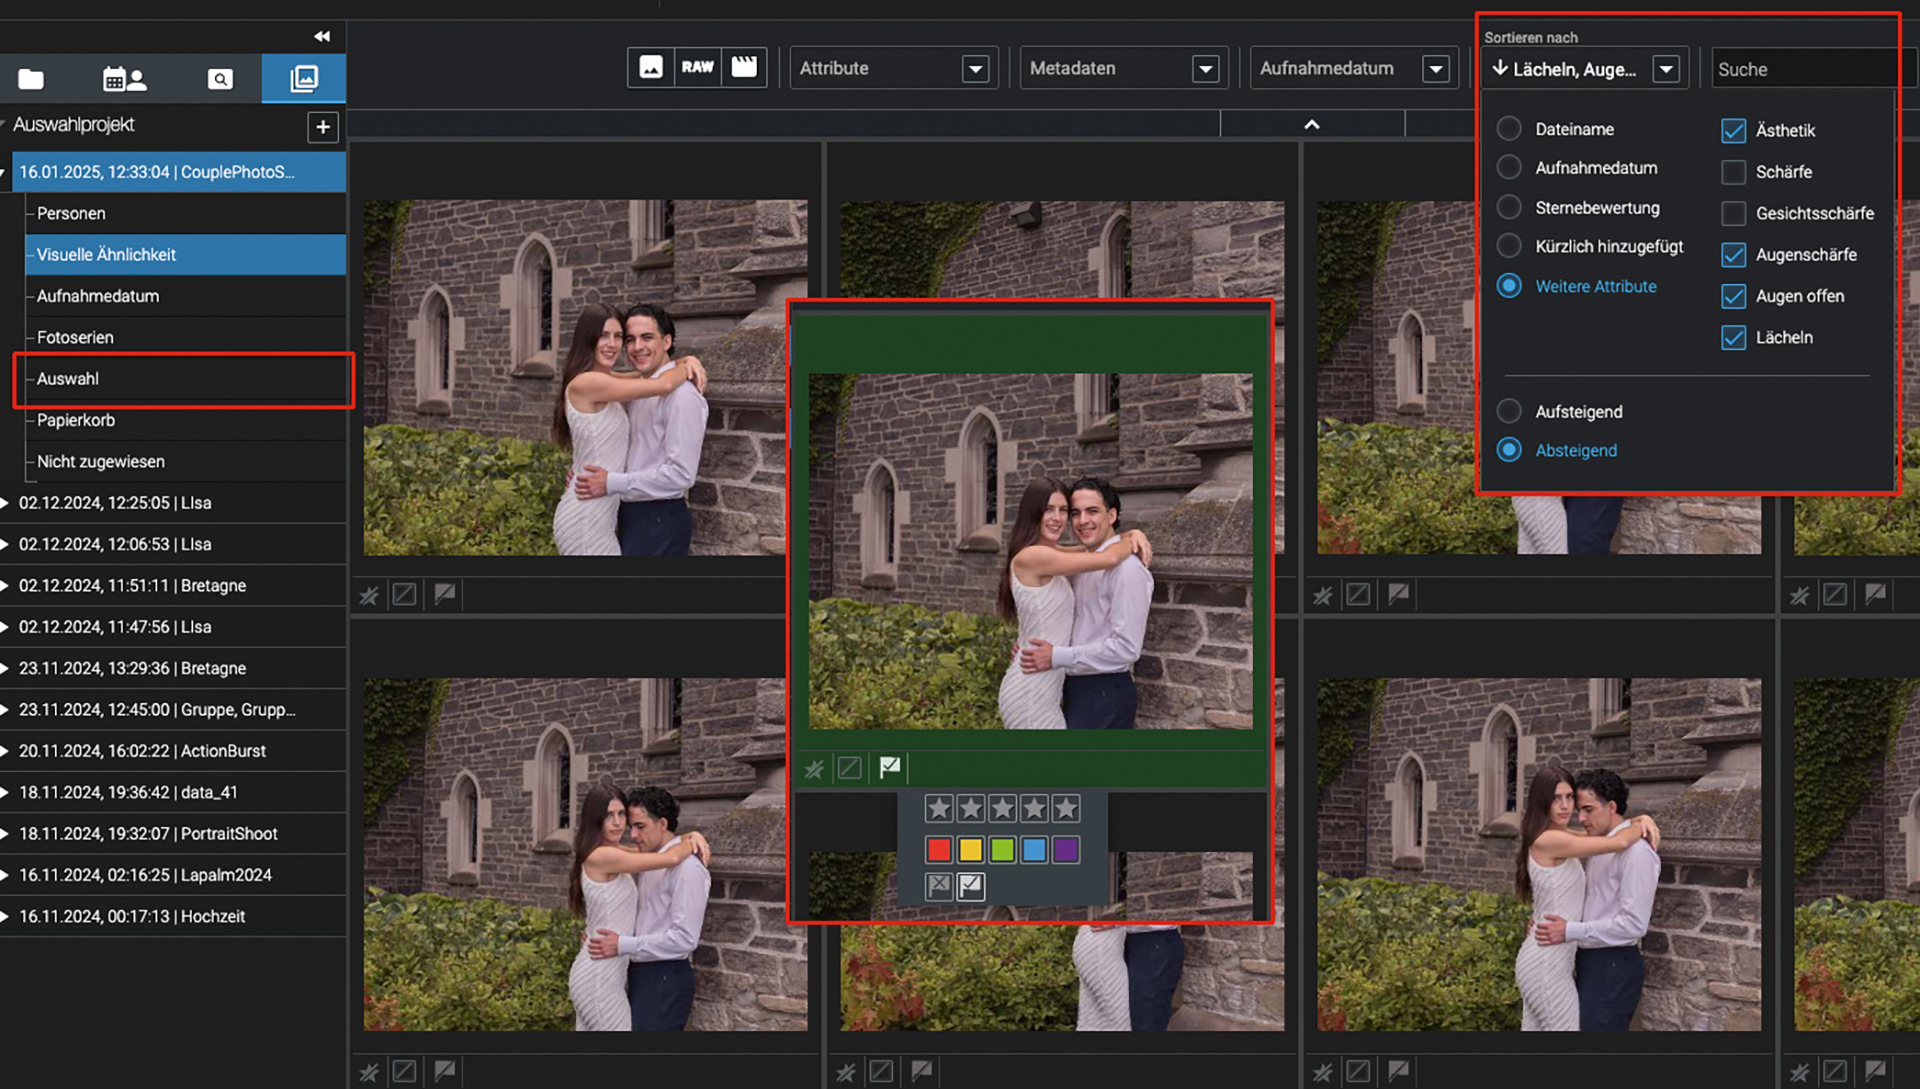Screen dimensions: 1920x1089
Task: Toggle the image file type filter
Action: pos(651,67)
